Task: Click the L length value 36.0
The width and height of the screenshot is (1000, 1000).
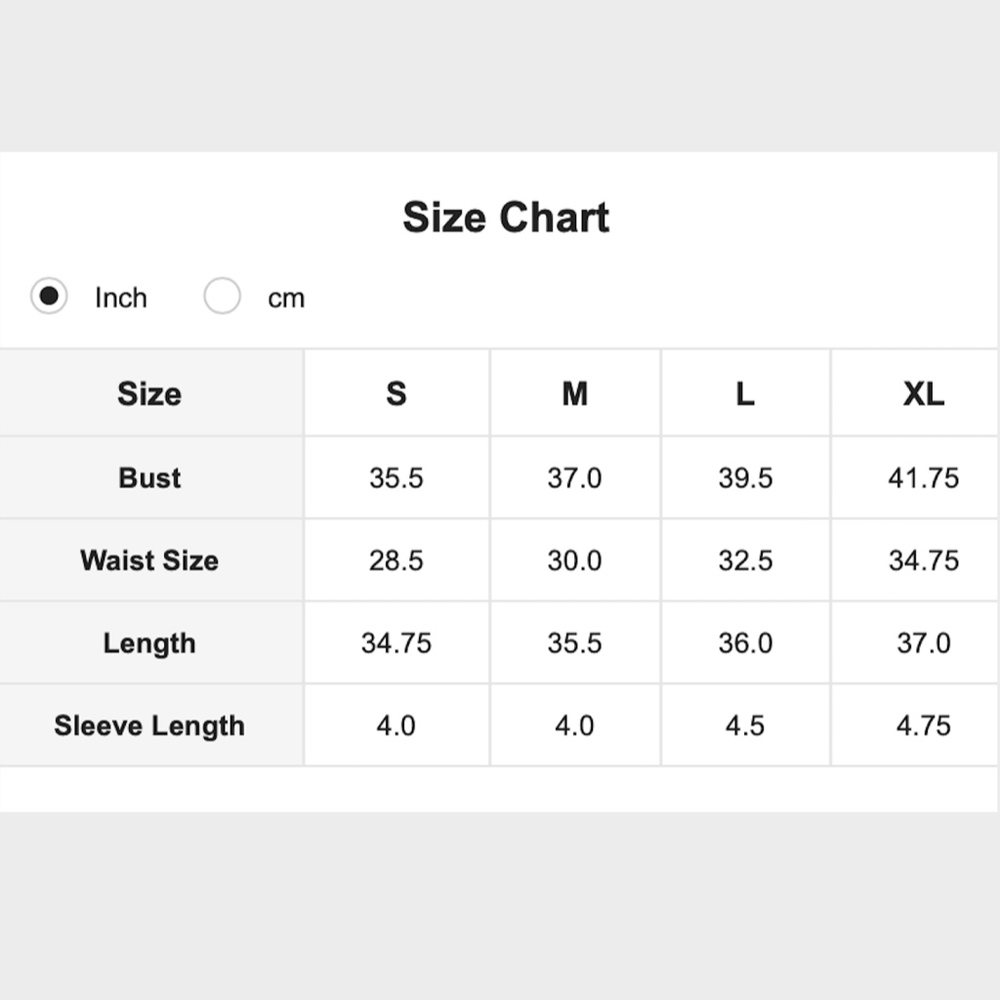Action: pos(745,643)
